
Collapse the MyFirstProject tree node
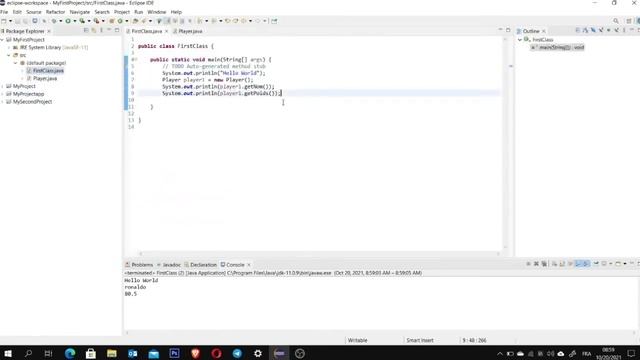[2, 40]
